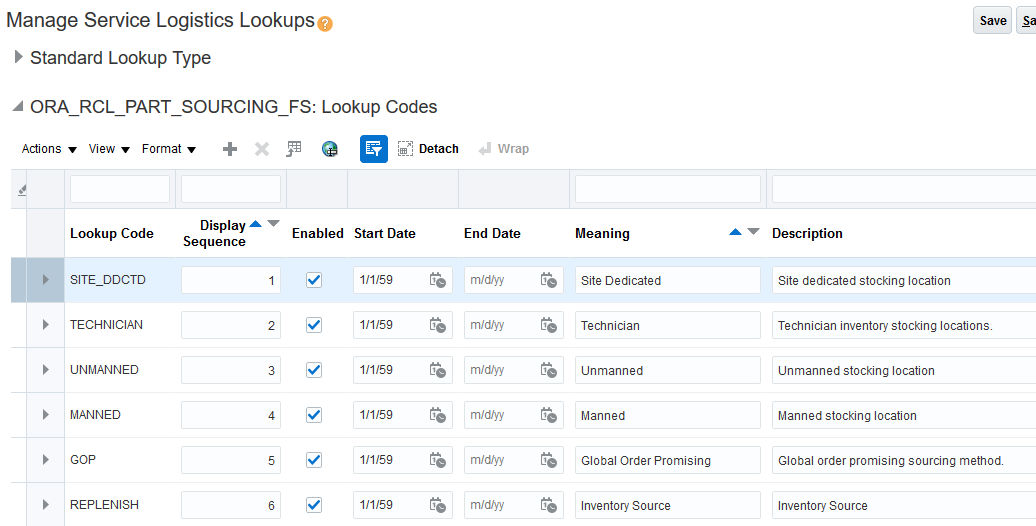The height and width of the screenshot is (526, 1036).
Task: Uncheck Enabled for the TECHNICIAN lookup code
Action: pyautogui.click(x=314, y=325)
